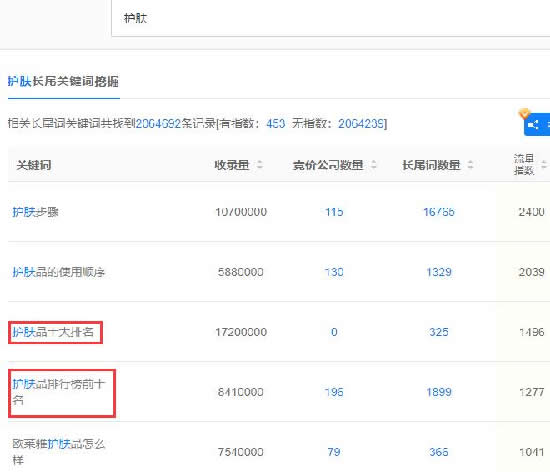The image size is (550, 472).
Task: Sort by 竞价公司数量 column arrows
Action: click(x=374, y=164)
